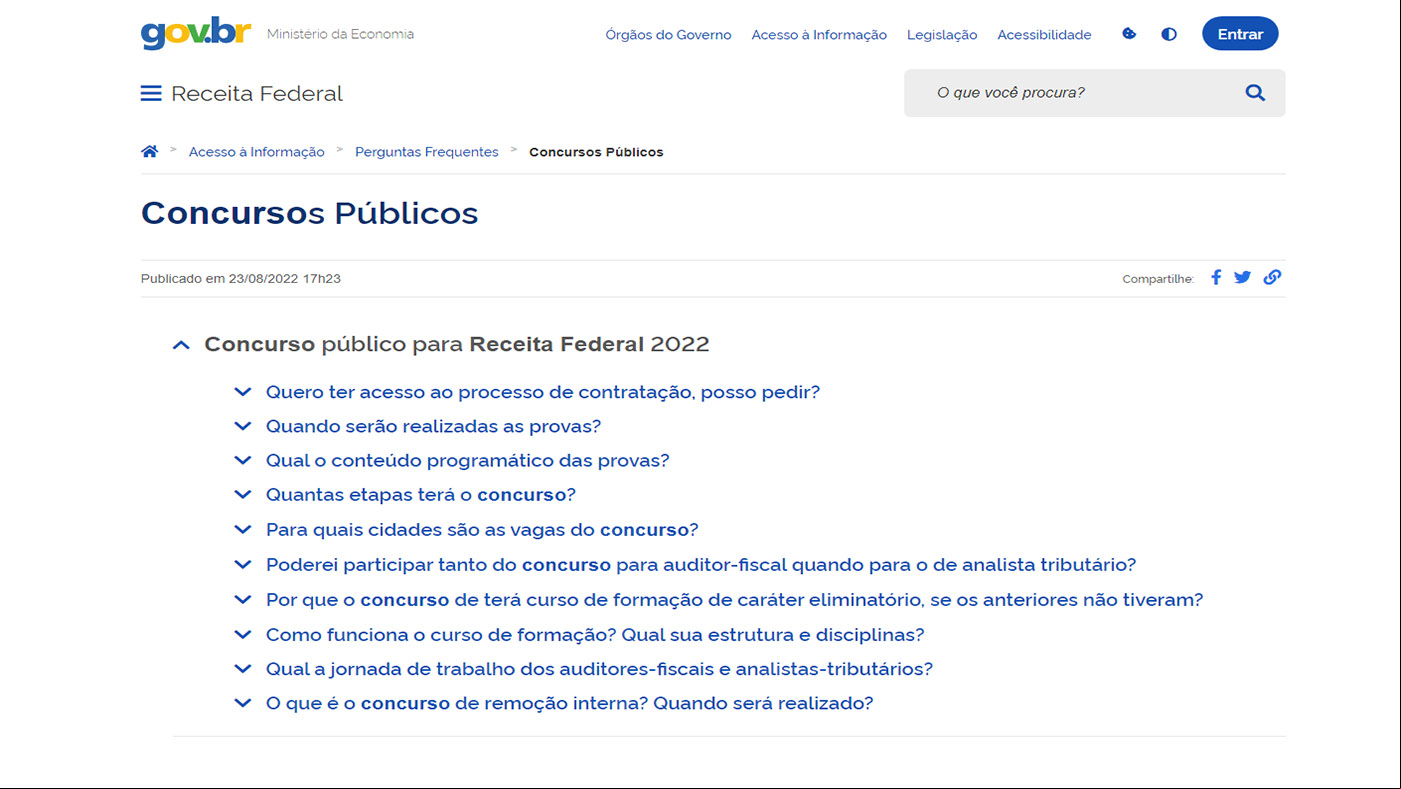Image resolution: width=1401 pixels, height=789 pixels.
Task: Click 'Concursos Públicos' breadcrumb text
Action: point(596,152)
